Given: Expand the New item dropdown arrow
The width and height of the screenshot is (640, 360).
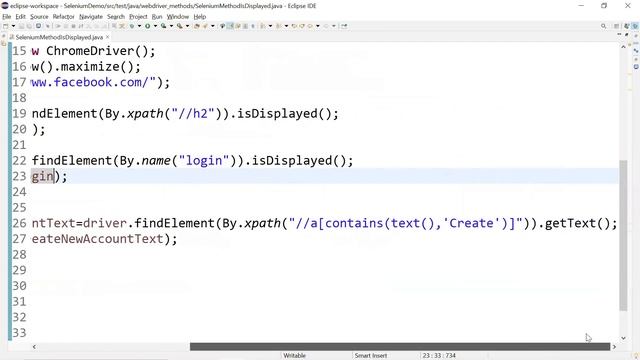Looking at the screenshot, I should [13, 26].
